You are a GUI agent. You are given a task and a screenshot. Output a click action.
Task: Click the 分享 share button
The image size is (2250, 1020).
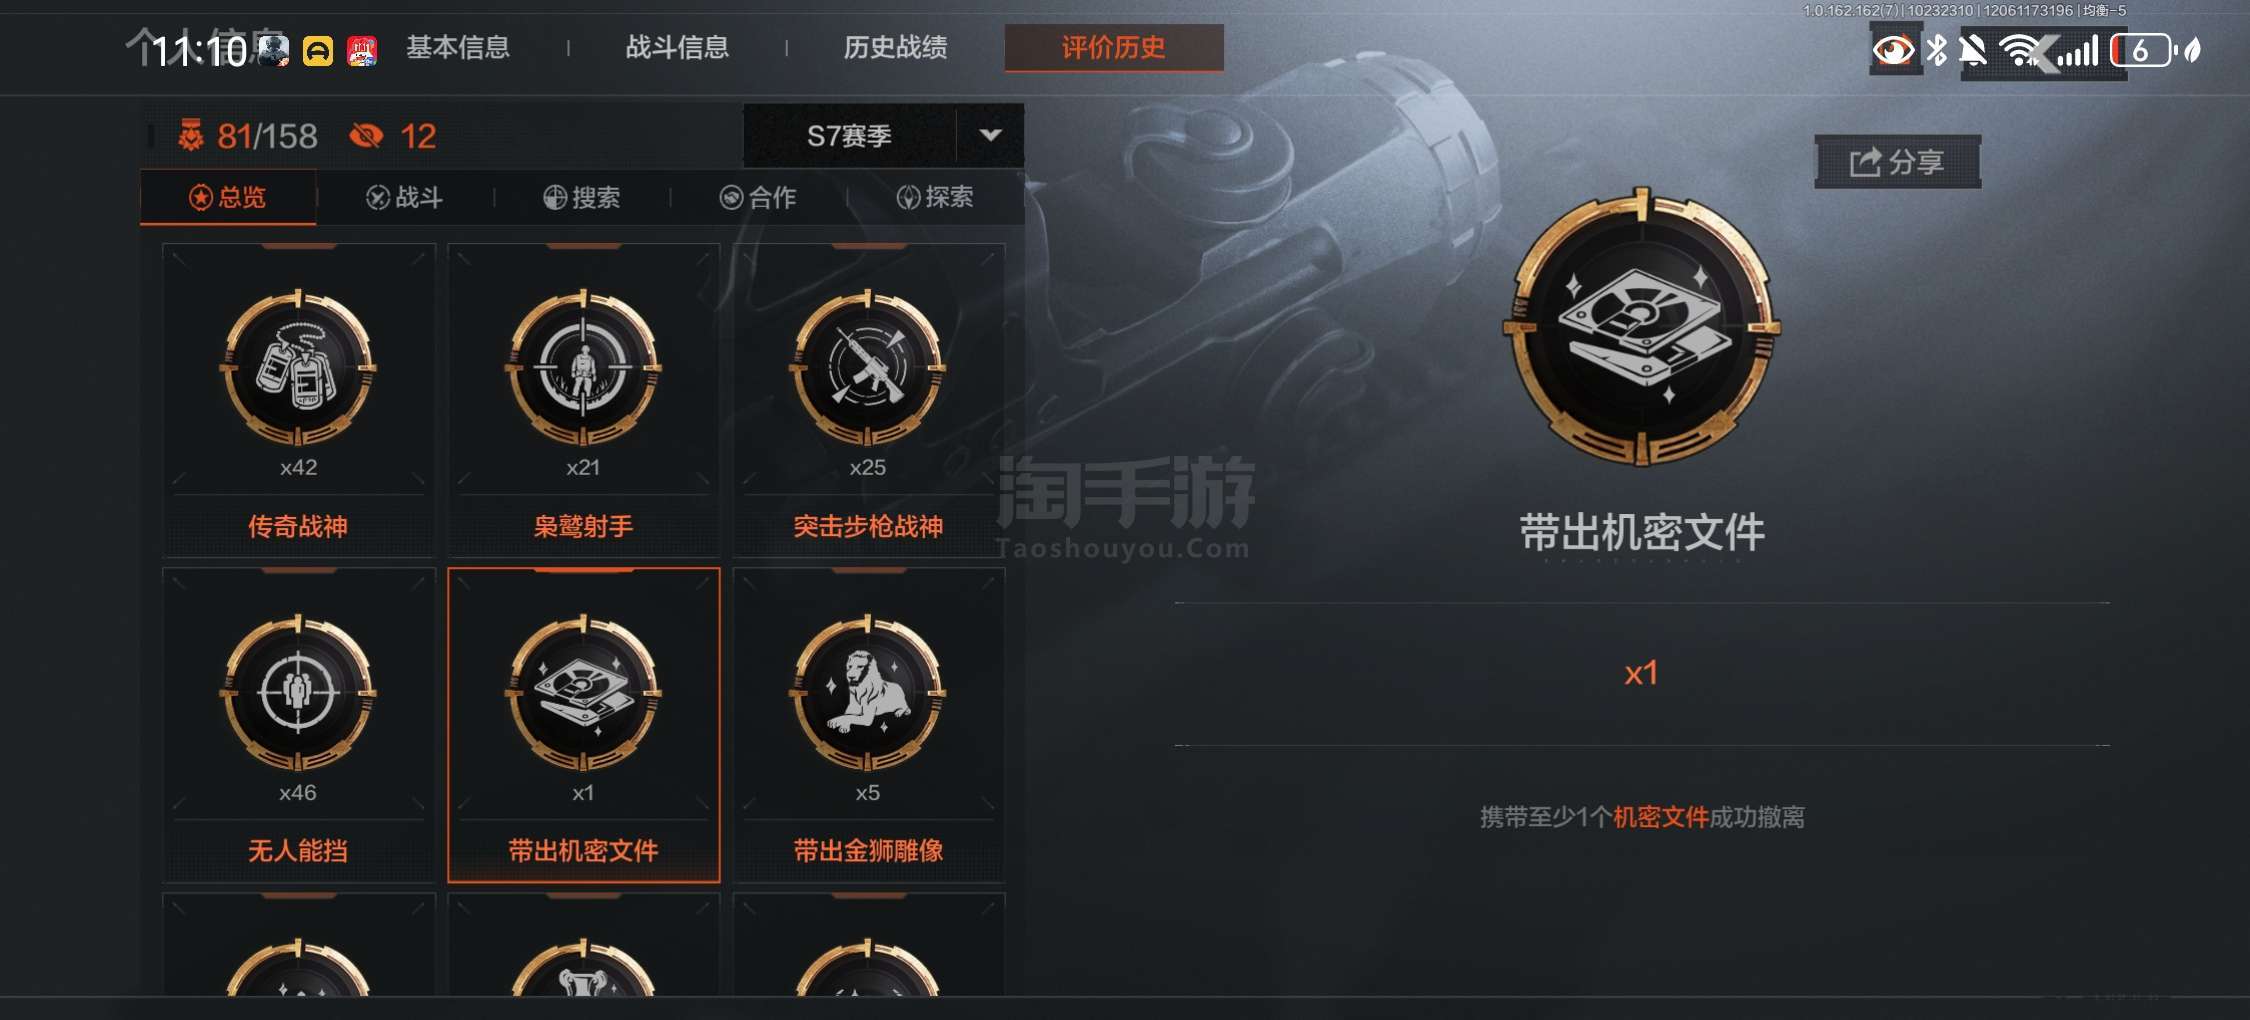click(x=1897, y=161)
